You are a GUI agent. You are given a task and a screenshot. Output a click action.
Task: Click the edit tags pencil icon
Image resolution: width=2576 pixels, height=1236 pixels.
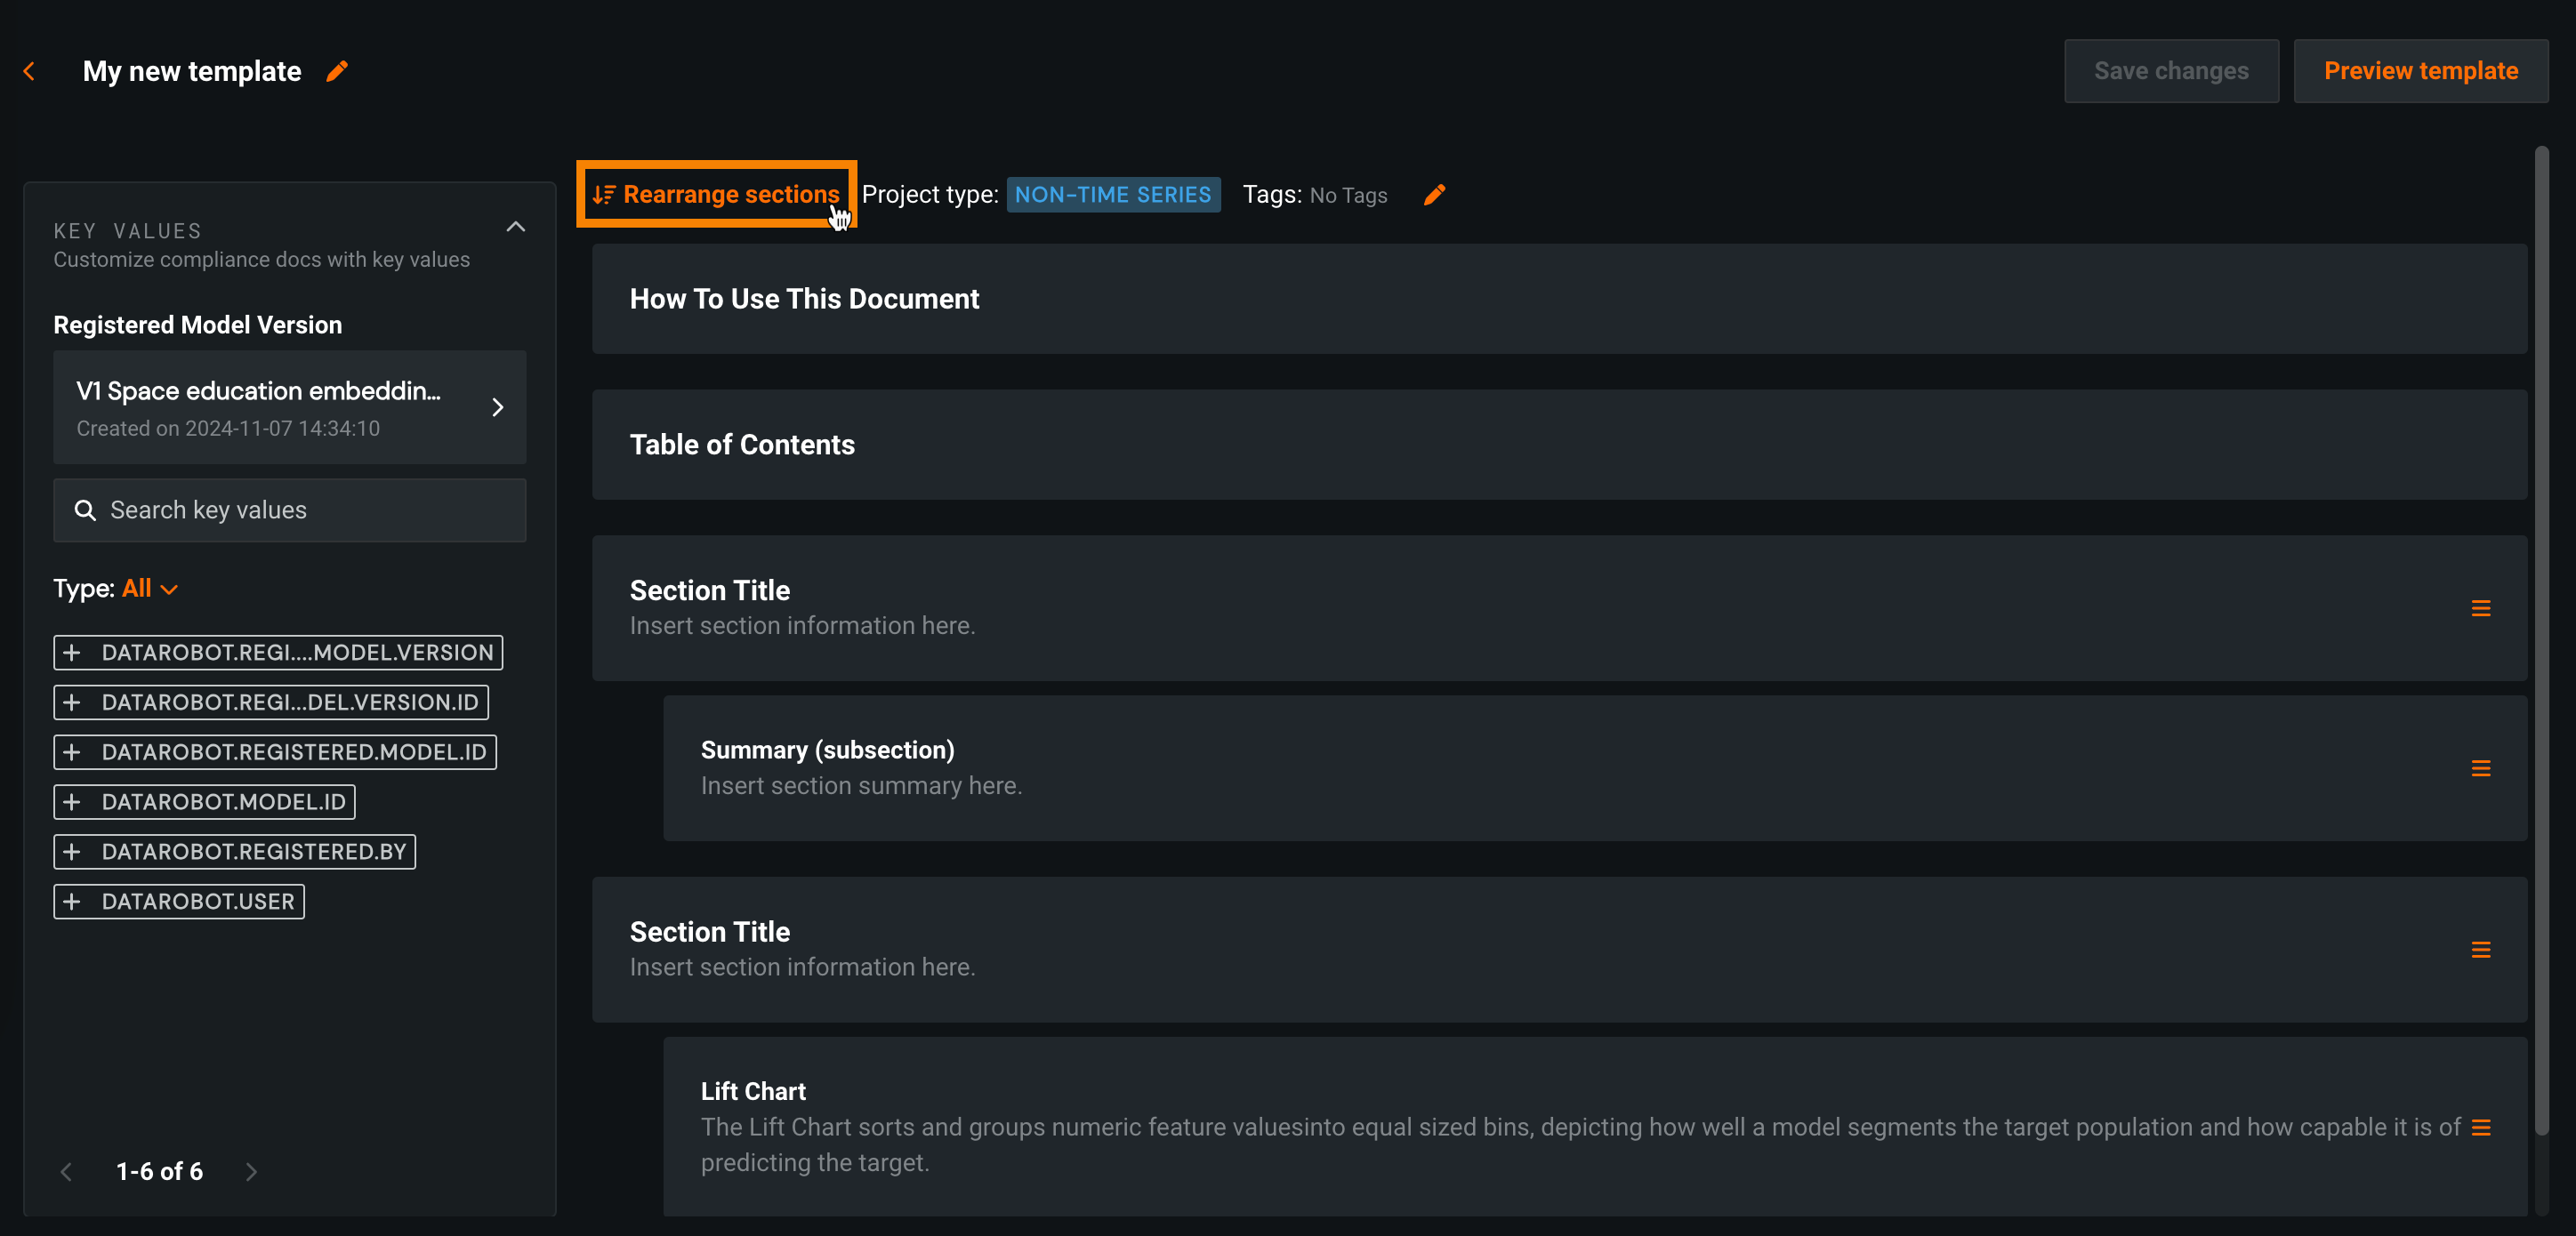(x=1434, y=194)
